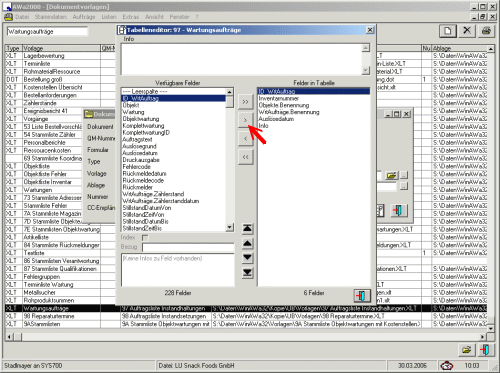
Task: Click the folder browse icon in background dialog
Action: pyautogui.click(x=392, y=175)
